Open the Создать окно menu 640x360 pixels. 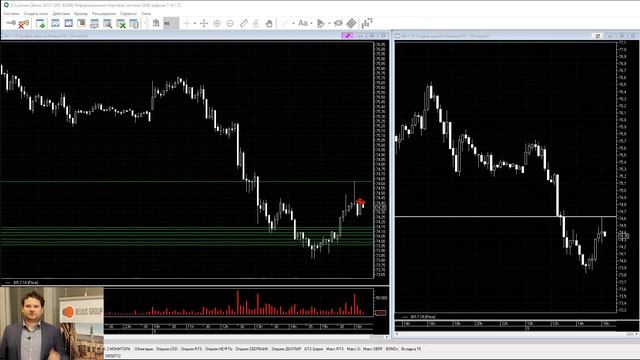36,13
